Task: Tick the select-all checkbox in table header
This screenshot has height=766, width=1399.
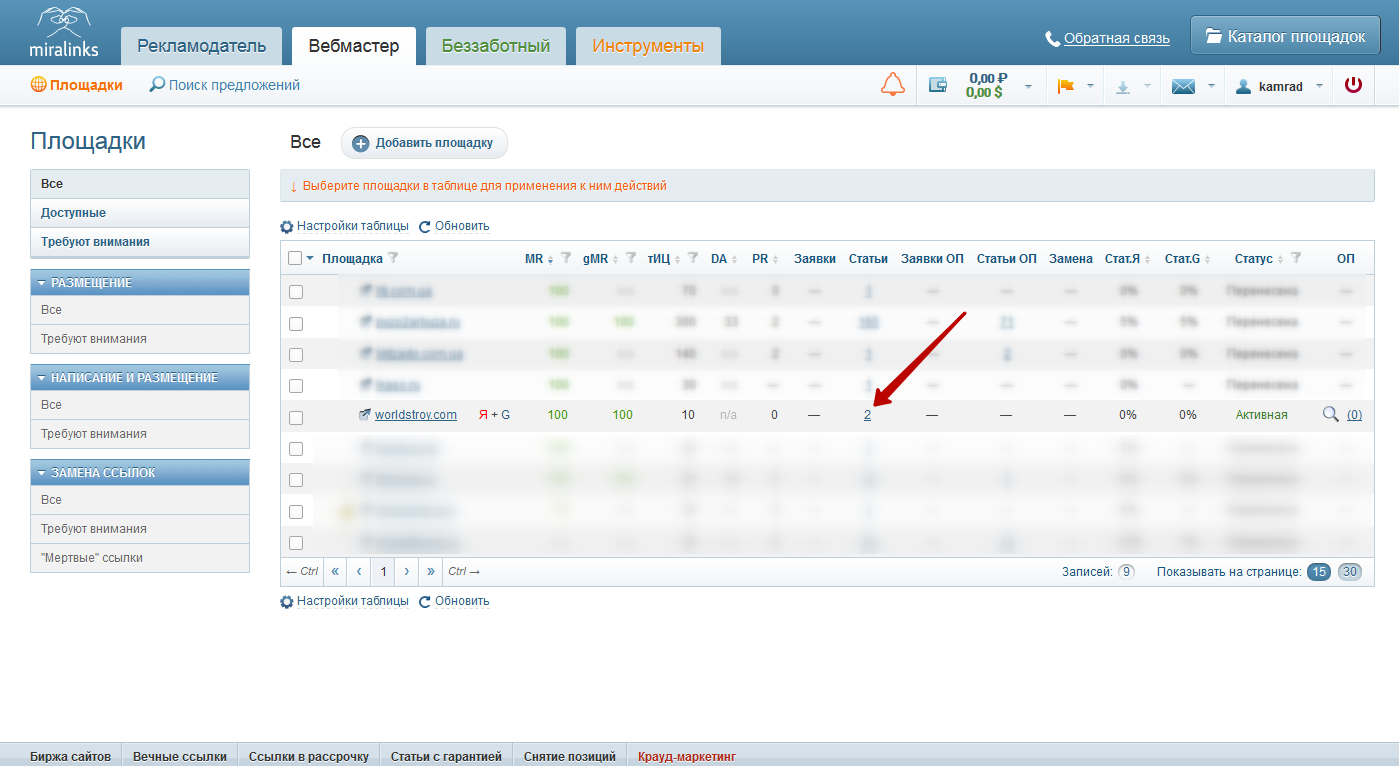Action: pos(295,258)
